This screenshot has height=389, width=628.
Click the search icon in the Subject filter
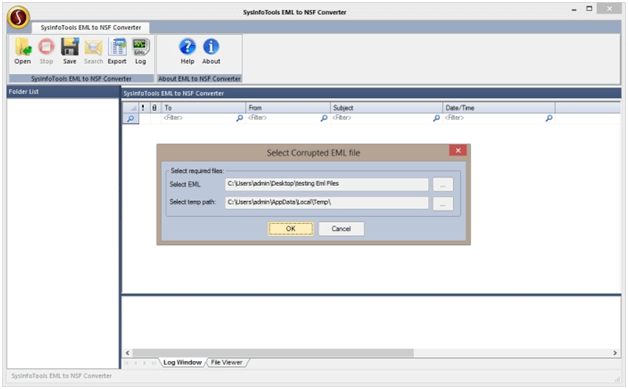pyautogui.click(x=437, y=118)
